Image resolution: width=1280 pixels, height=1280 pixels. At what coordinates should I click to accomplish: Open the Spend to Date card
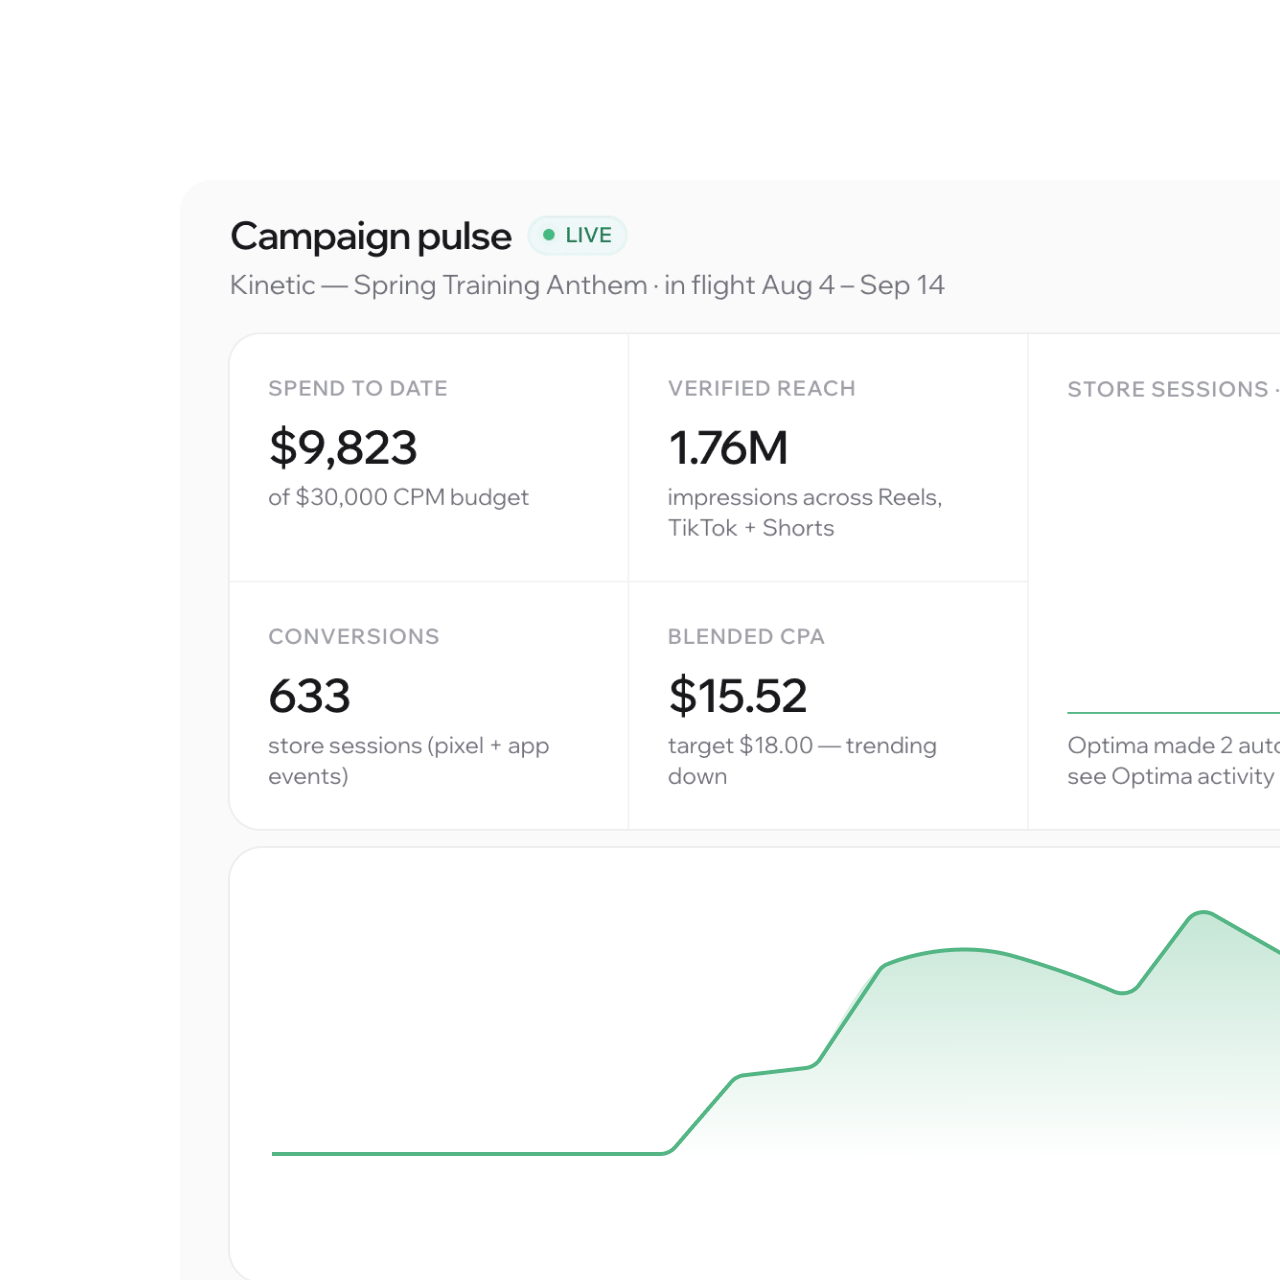point(429,458)
